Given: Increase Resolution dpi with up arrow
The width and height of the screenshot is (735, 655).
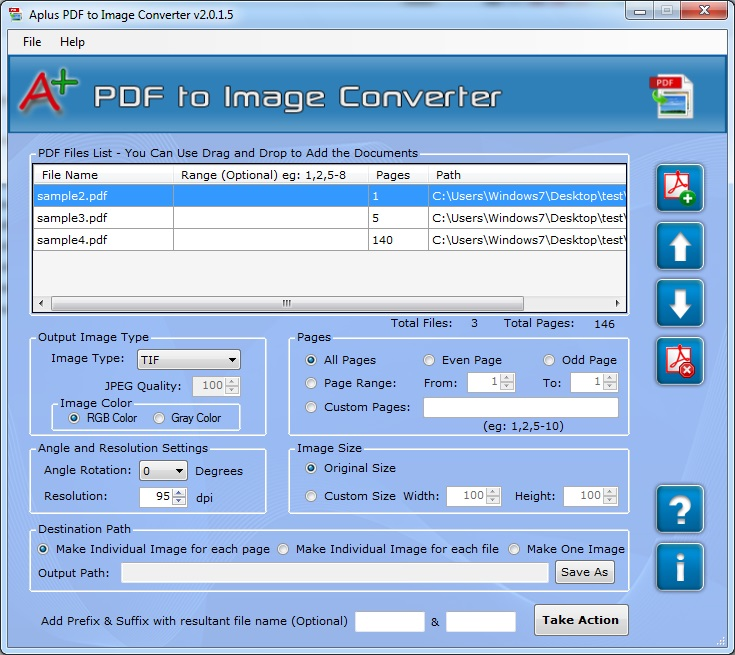Looking at the screenshot, I should (x=179, y=493).
